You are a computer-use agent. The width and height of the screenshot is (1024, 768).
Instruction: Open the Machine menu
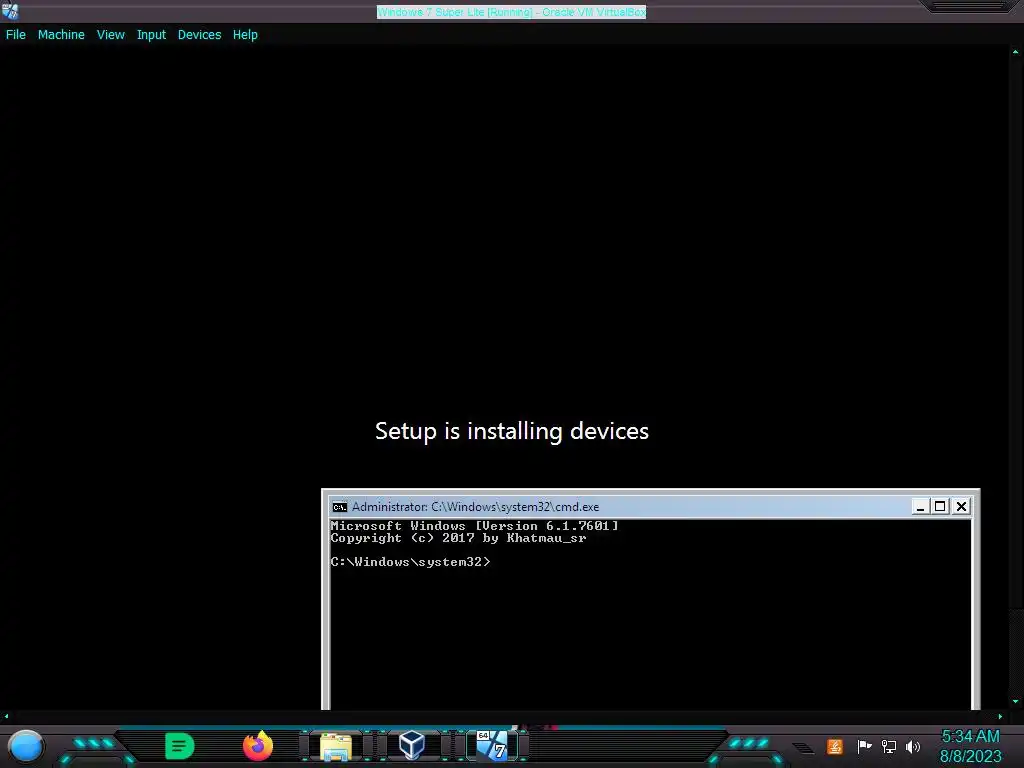click(61, 35)
